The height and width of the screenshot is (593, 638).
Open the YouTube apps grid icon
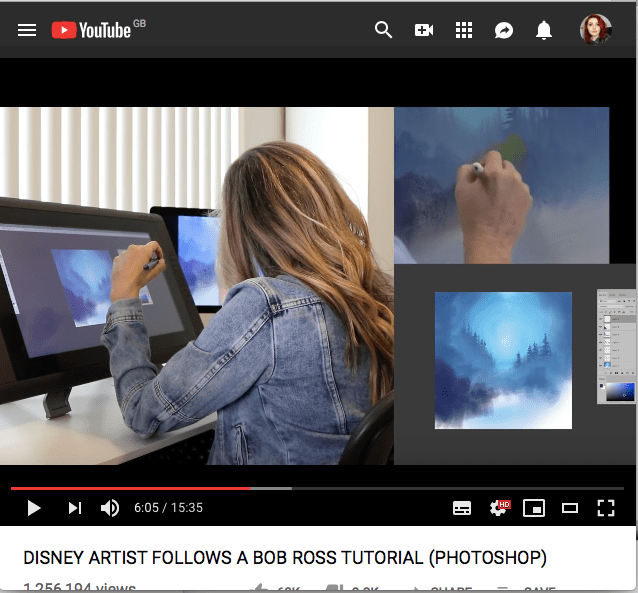464,30
